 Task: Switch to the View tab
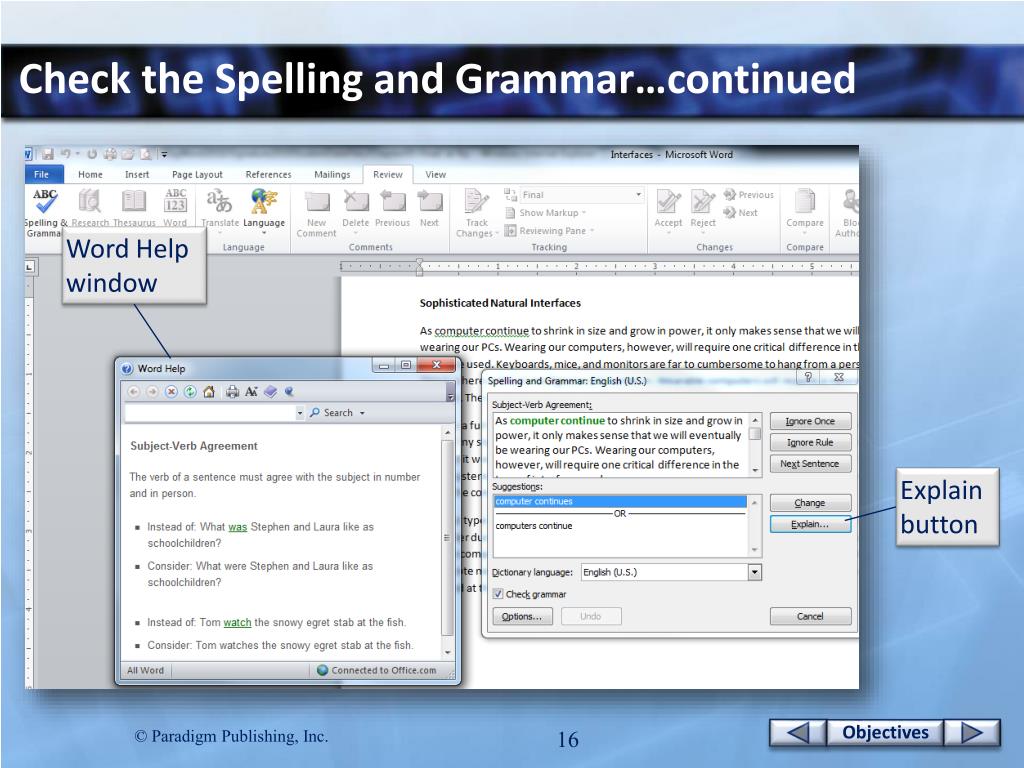pos(436,174)
